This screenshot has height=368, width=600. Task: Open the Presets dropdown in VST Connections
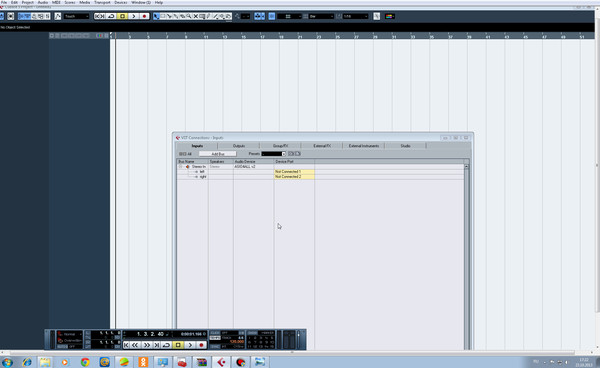[273, 154]
